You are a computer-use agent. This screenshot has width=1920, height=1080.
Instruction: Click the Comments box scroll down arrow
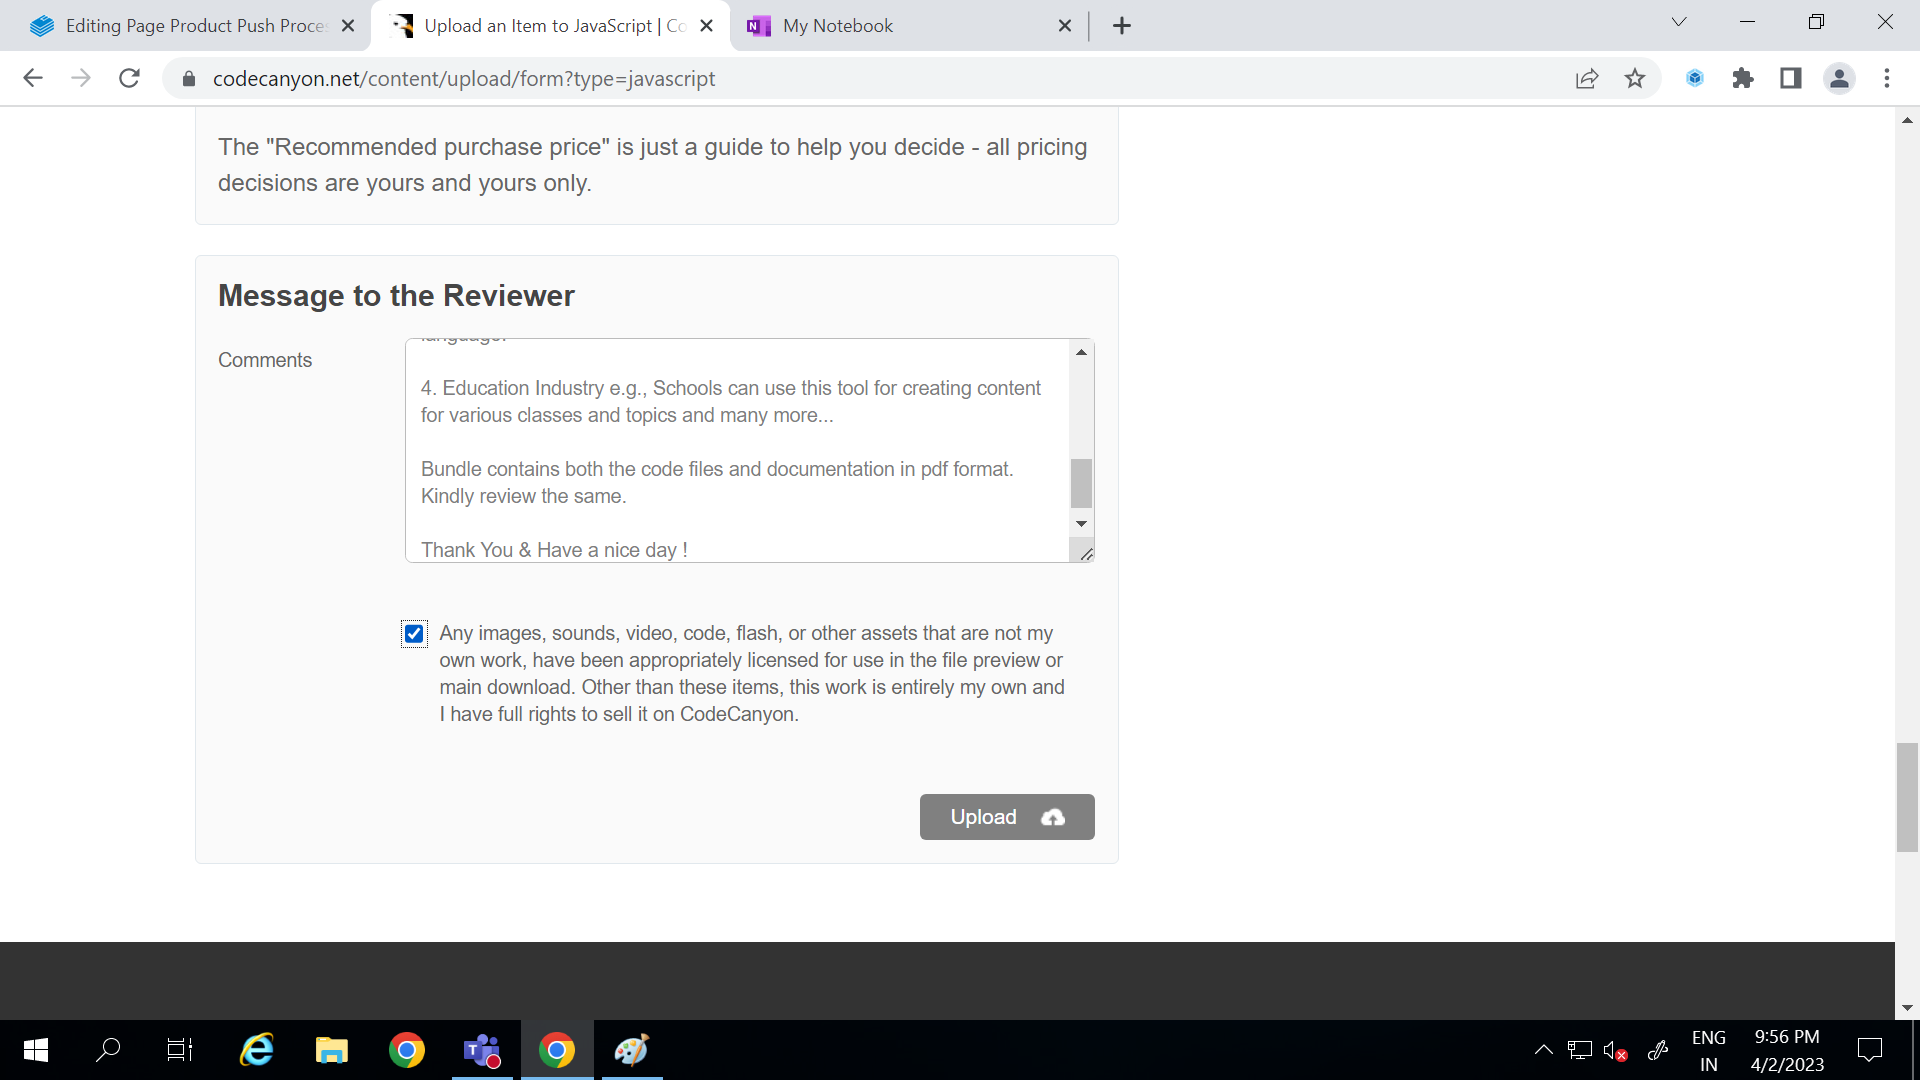click(x=1081, y=524)
